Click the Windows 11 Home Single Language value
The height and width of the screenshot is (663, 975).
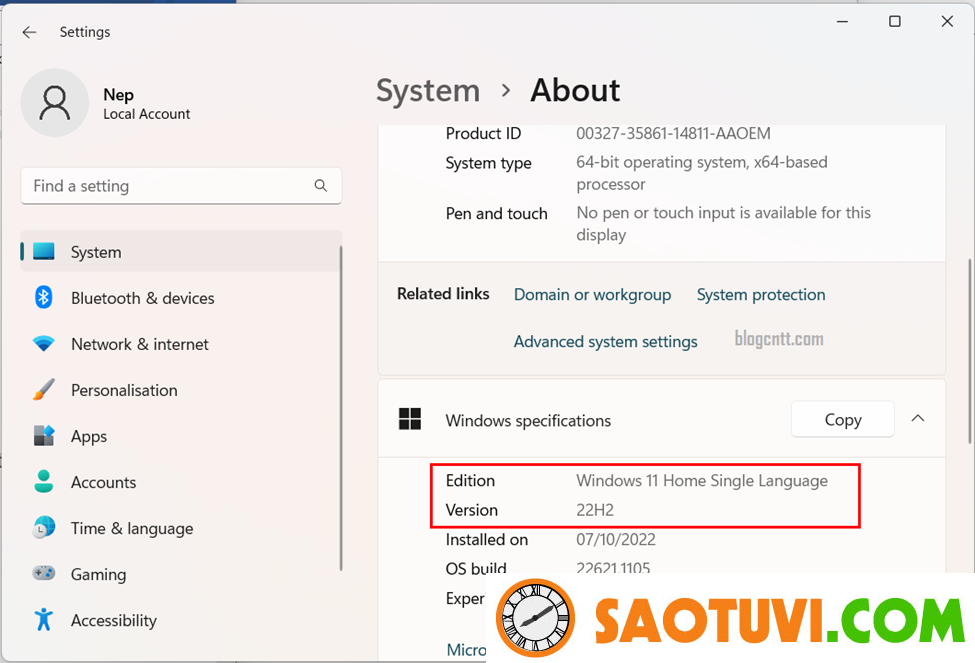click(701, 480)
